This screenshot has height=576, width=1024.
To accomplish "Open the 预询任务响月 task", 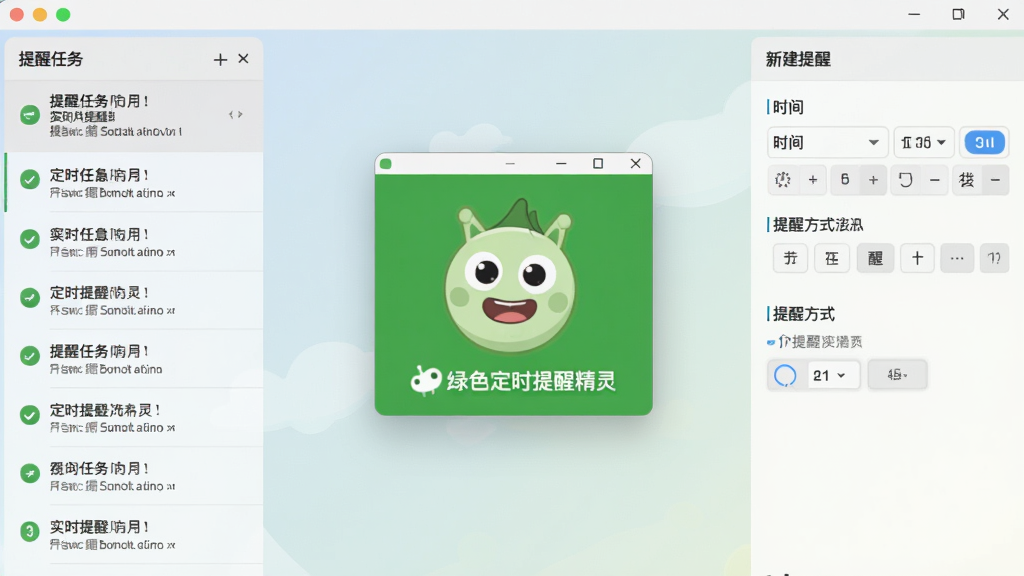I will tap(134, 476).
